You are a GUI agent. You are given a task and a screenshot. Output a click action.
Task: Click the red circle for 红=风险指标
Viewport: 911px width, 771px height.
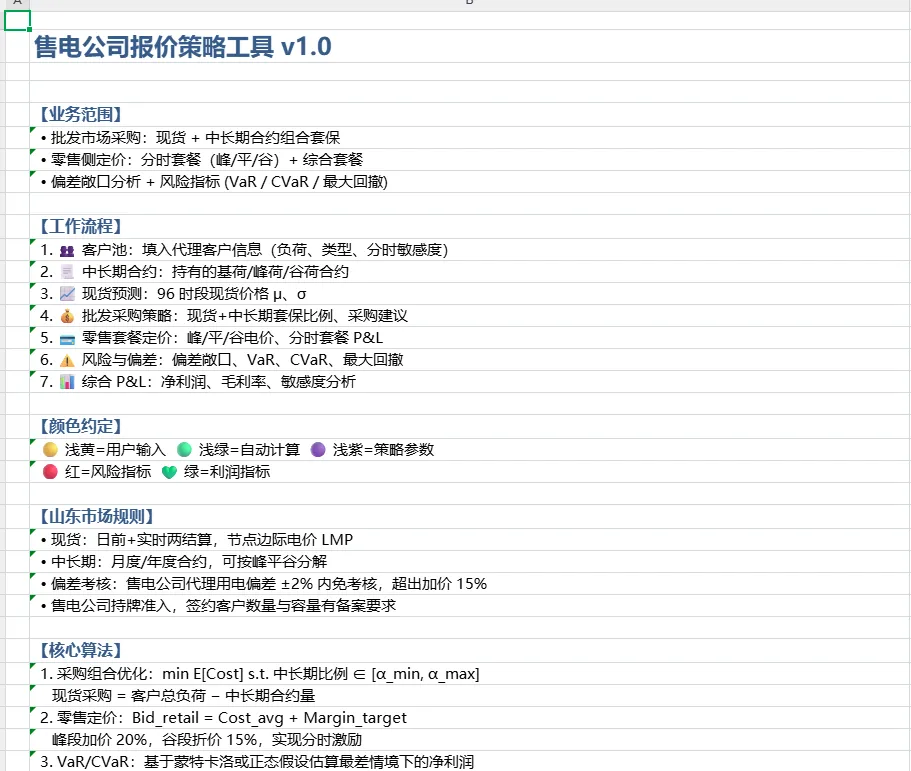pos(51,472)
